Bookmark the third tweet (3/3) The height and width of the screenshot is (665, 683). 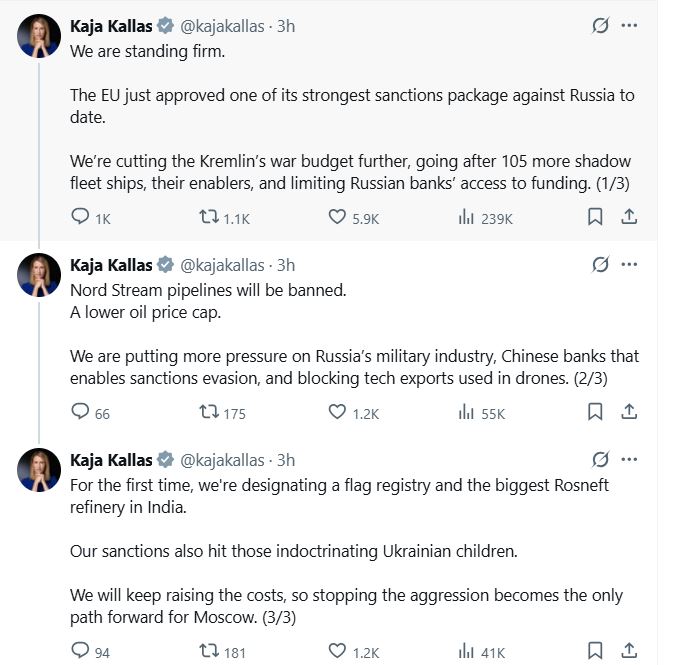tap(594, 652)
